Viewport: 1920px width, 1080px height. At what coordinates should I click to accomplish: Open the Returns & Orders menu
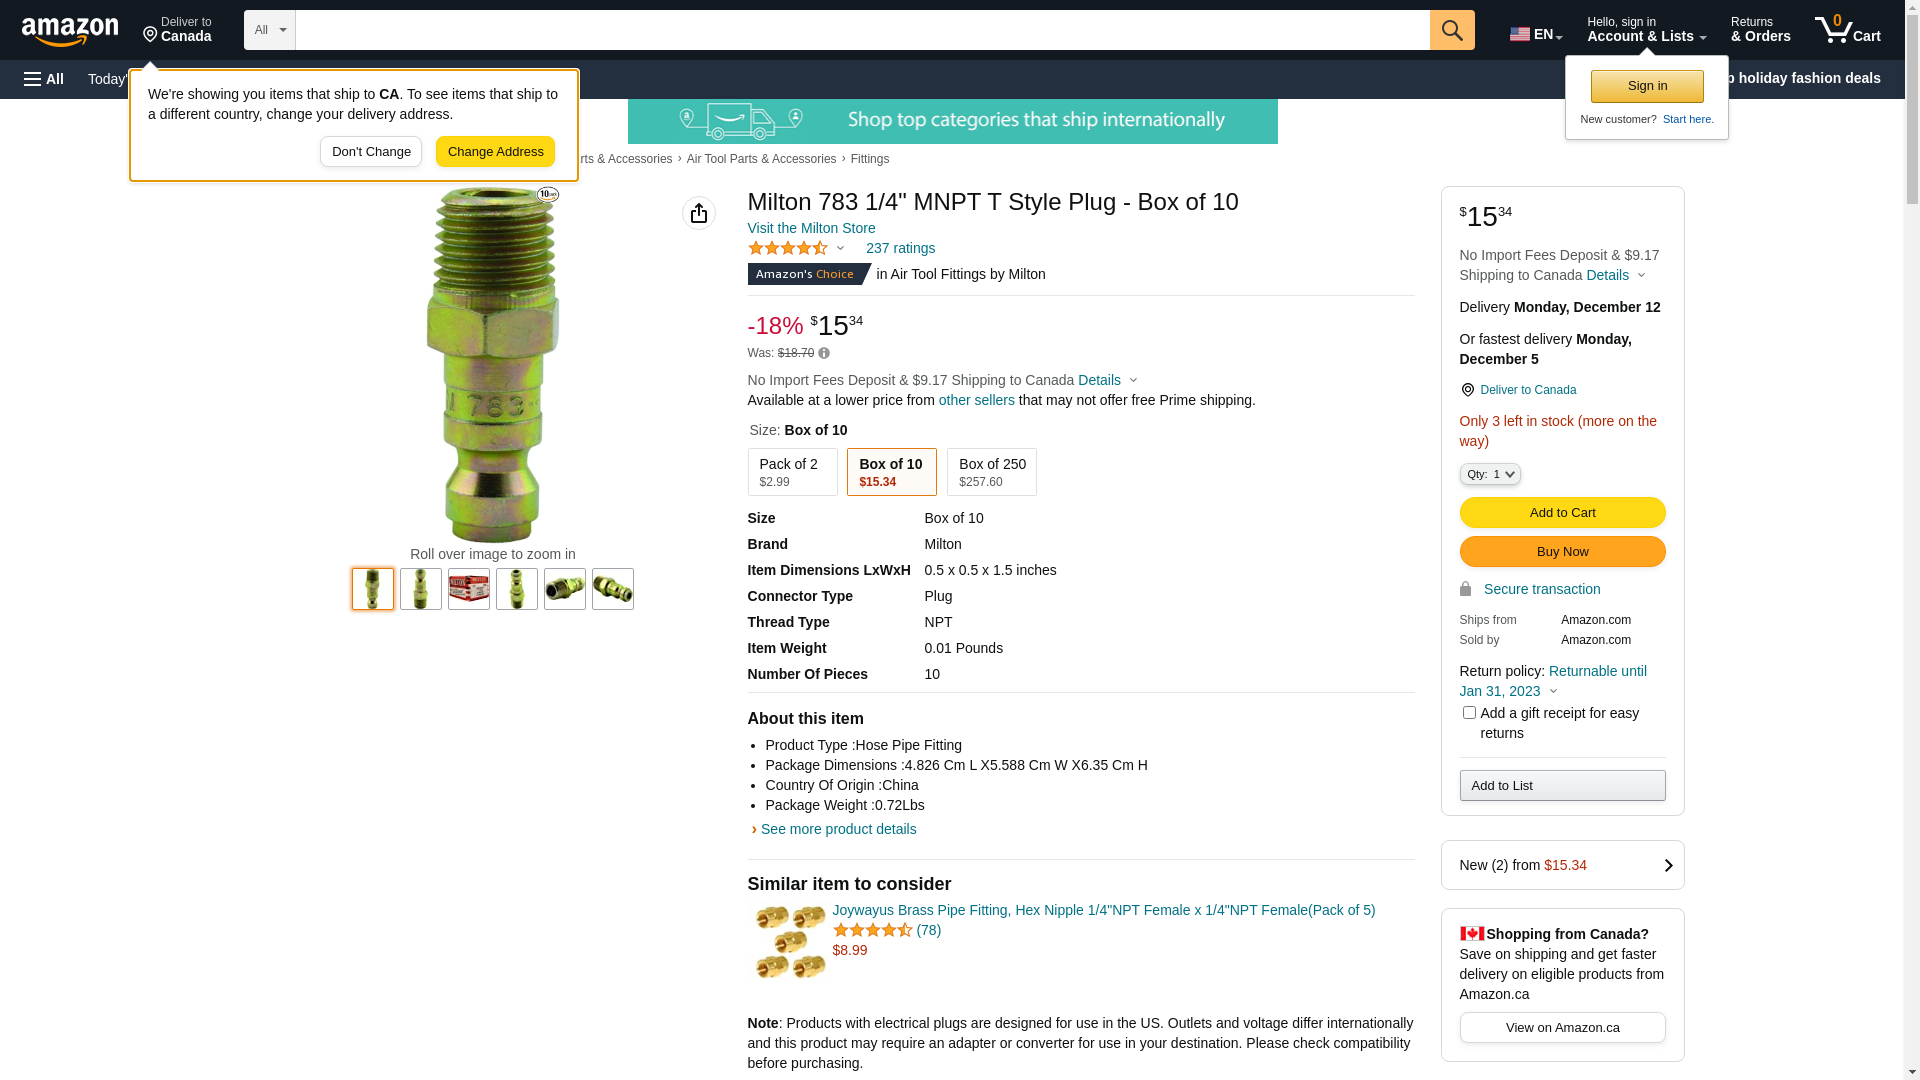1760,30
